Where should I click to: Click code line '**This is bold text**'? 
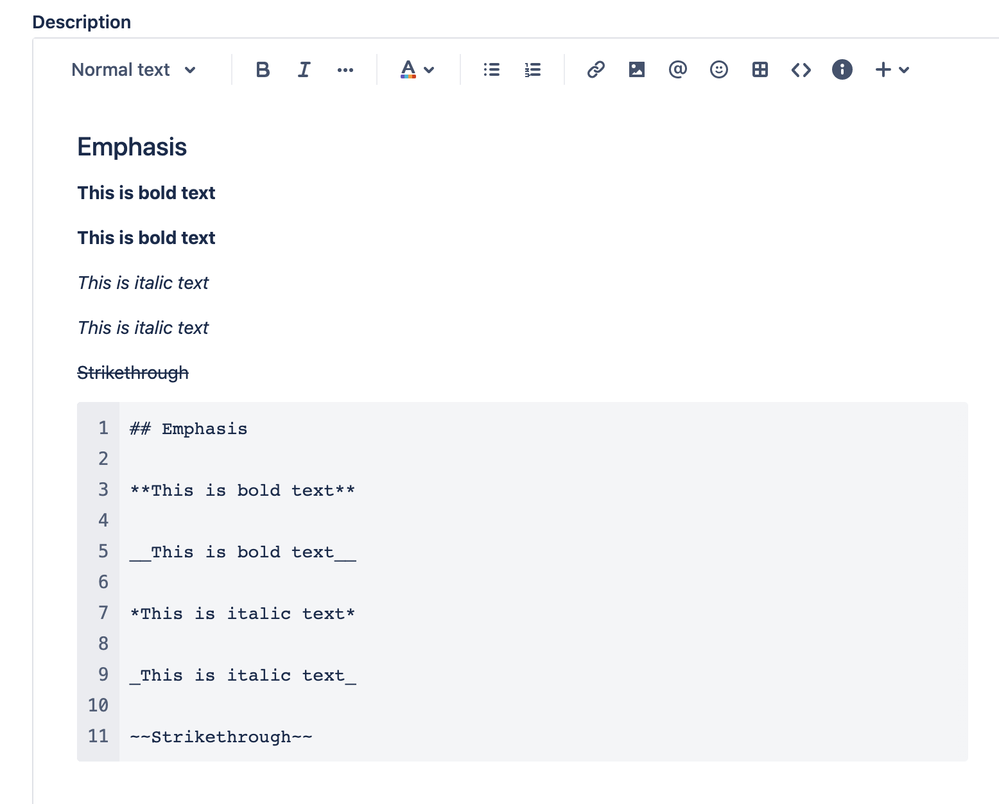click(242, 491)
